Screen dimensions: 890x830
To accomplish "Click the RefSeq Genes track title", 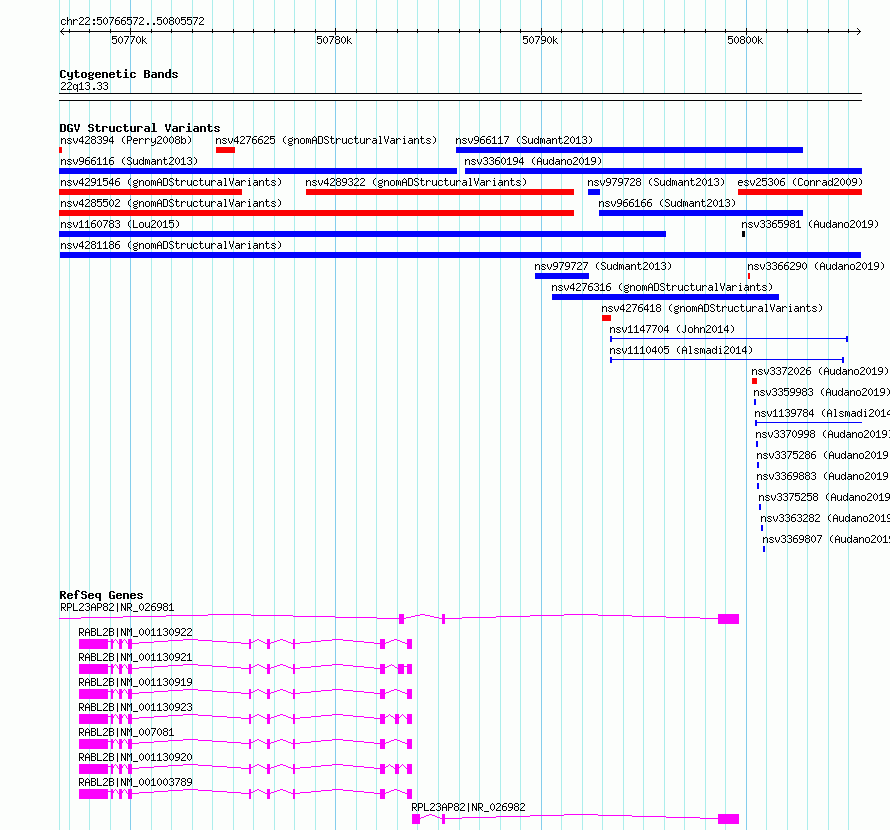I will coord(101,595).
